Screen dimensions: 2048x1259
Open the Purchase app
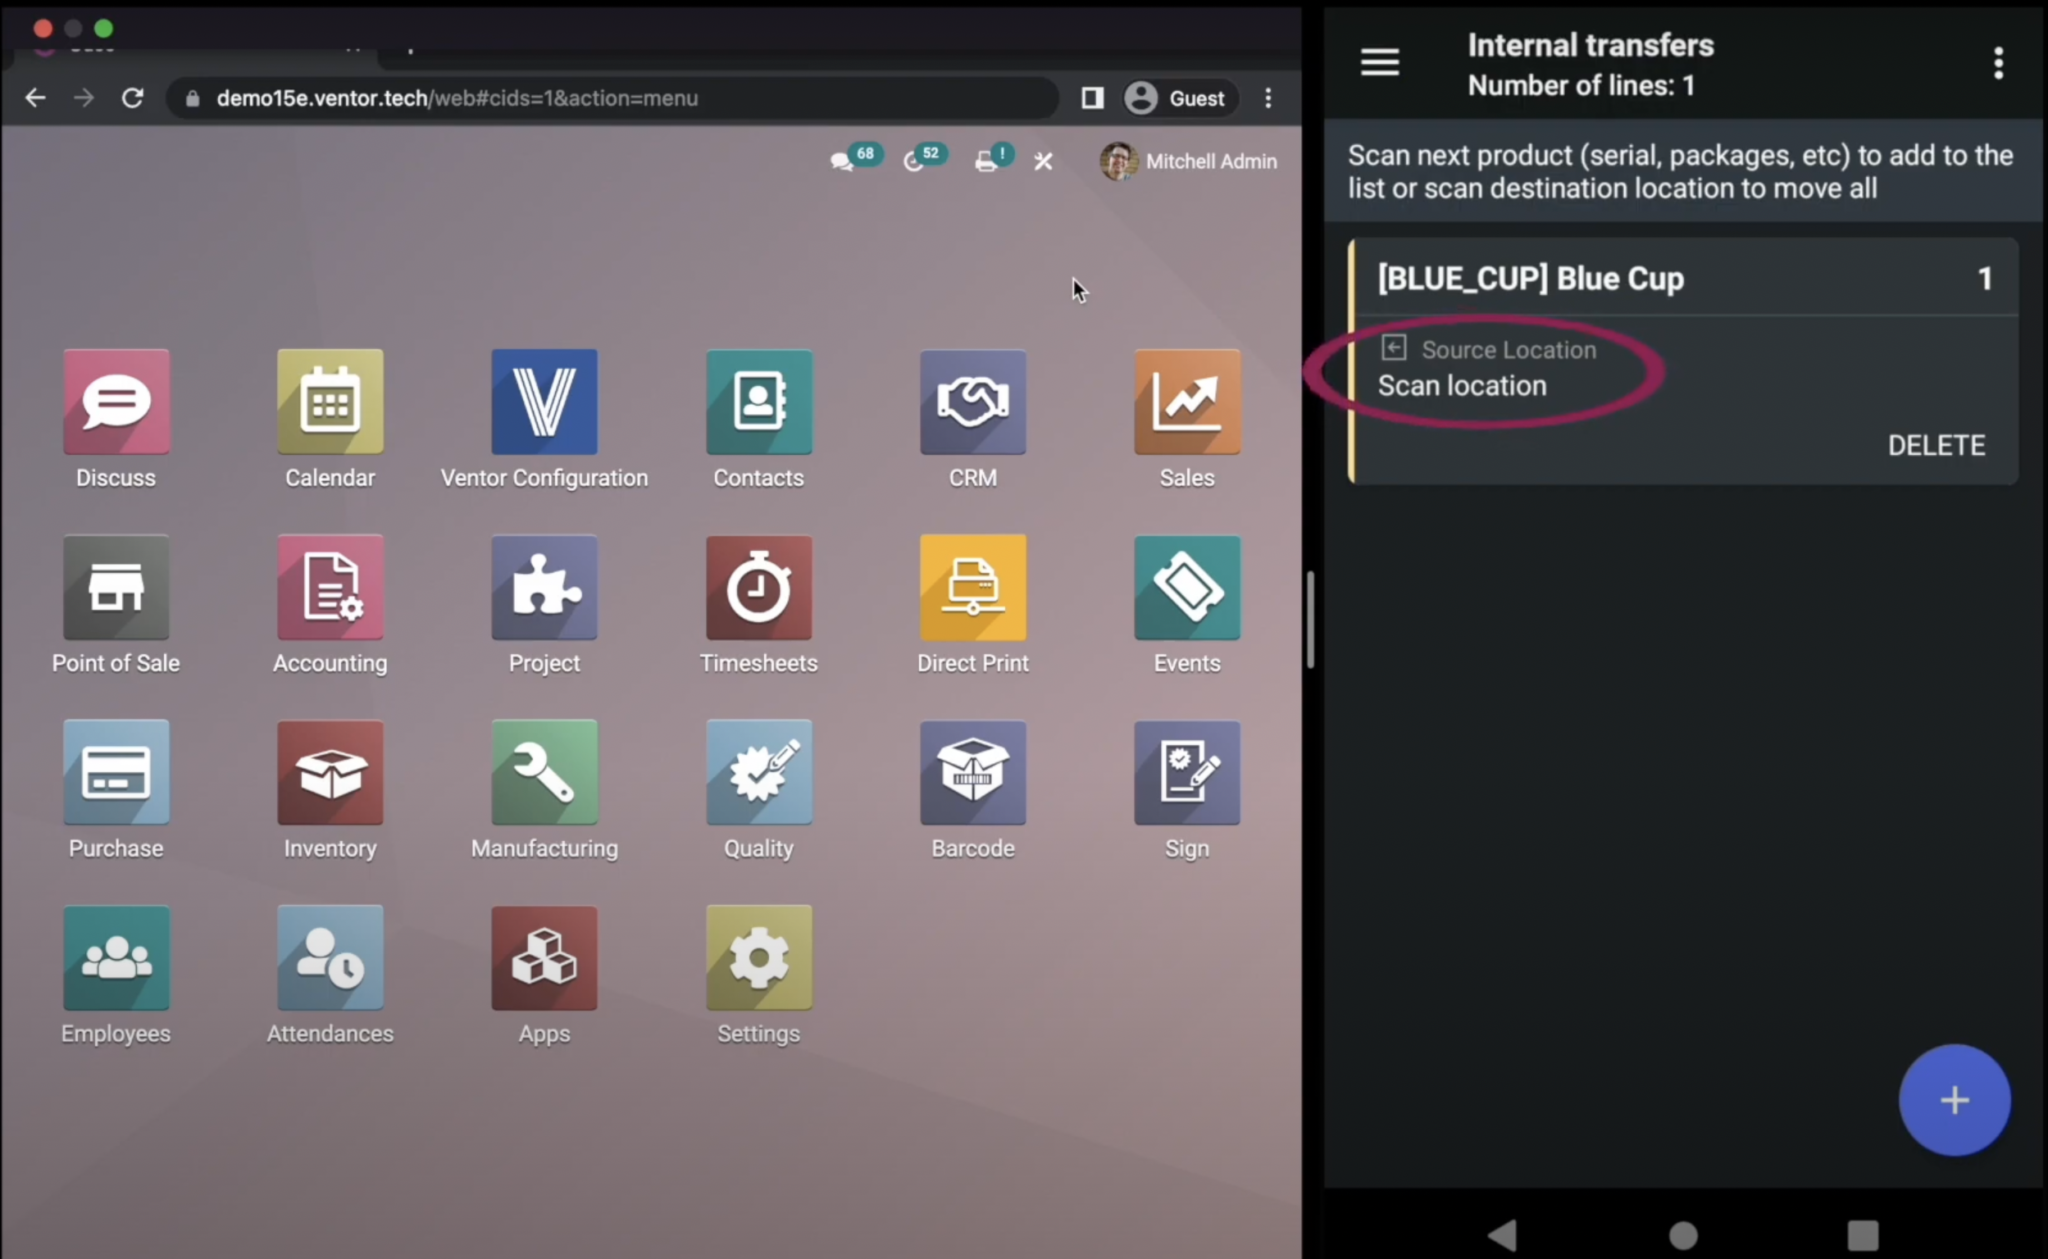click(x=116, y=772)
